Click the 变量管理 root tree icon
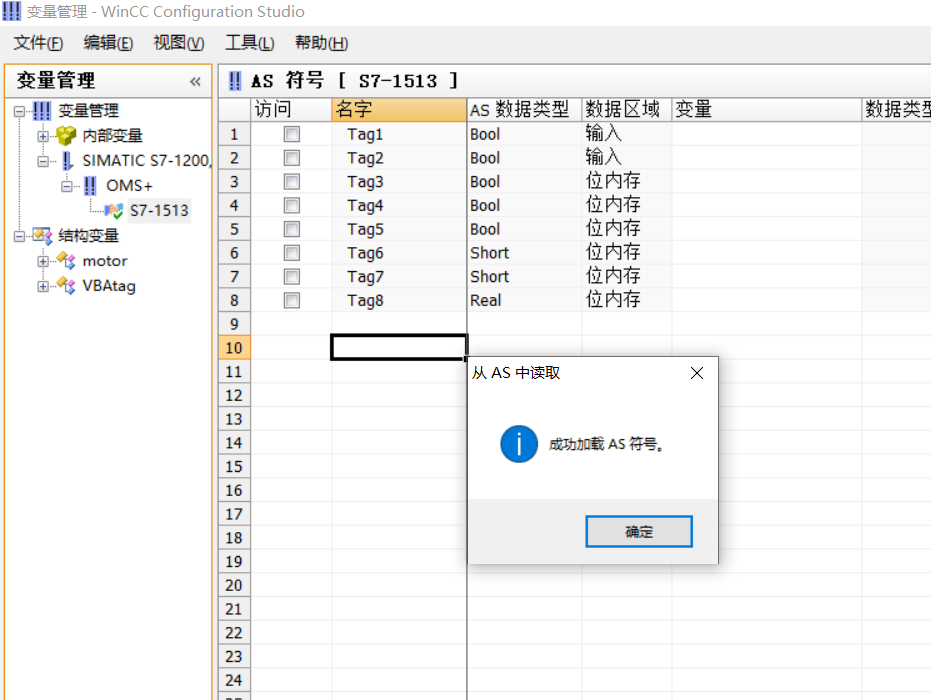Screen dimensions: 931x700 point(42,111)
